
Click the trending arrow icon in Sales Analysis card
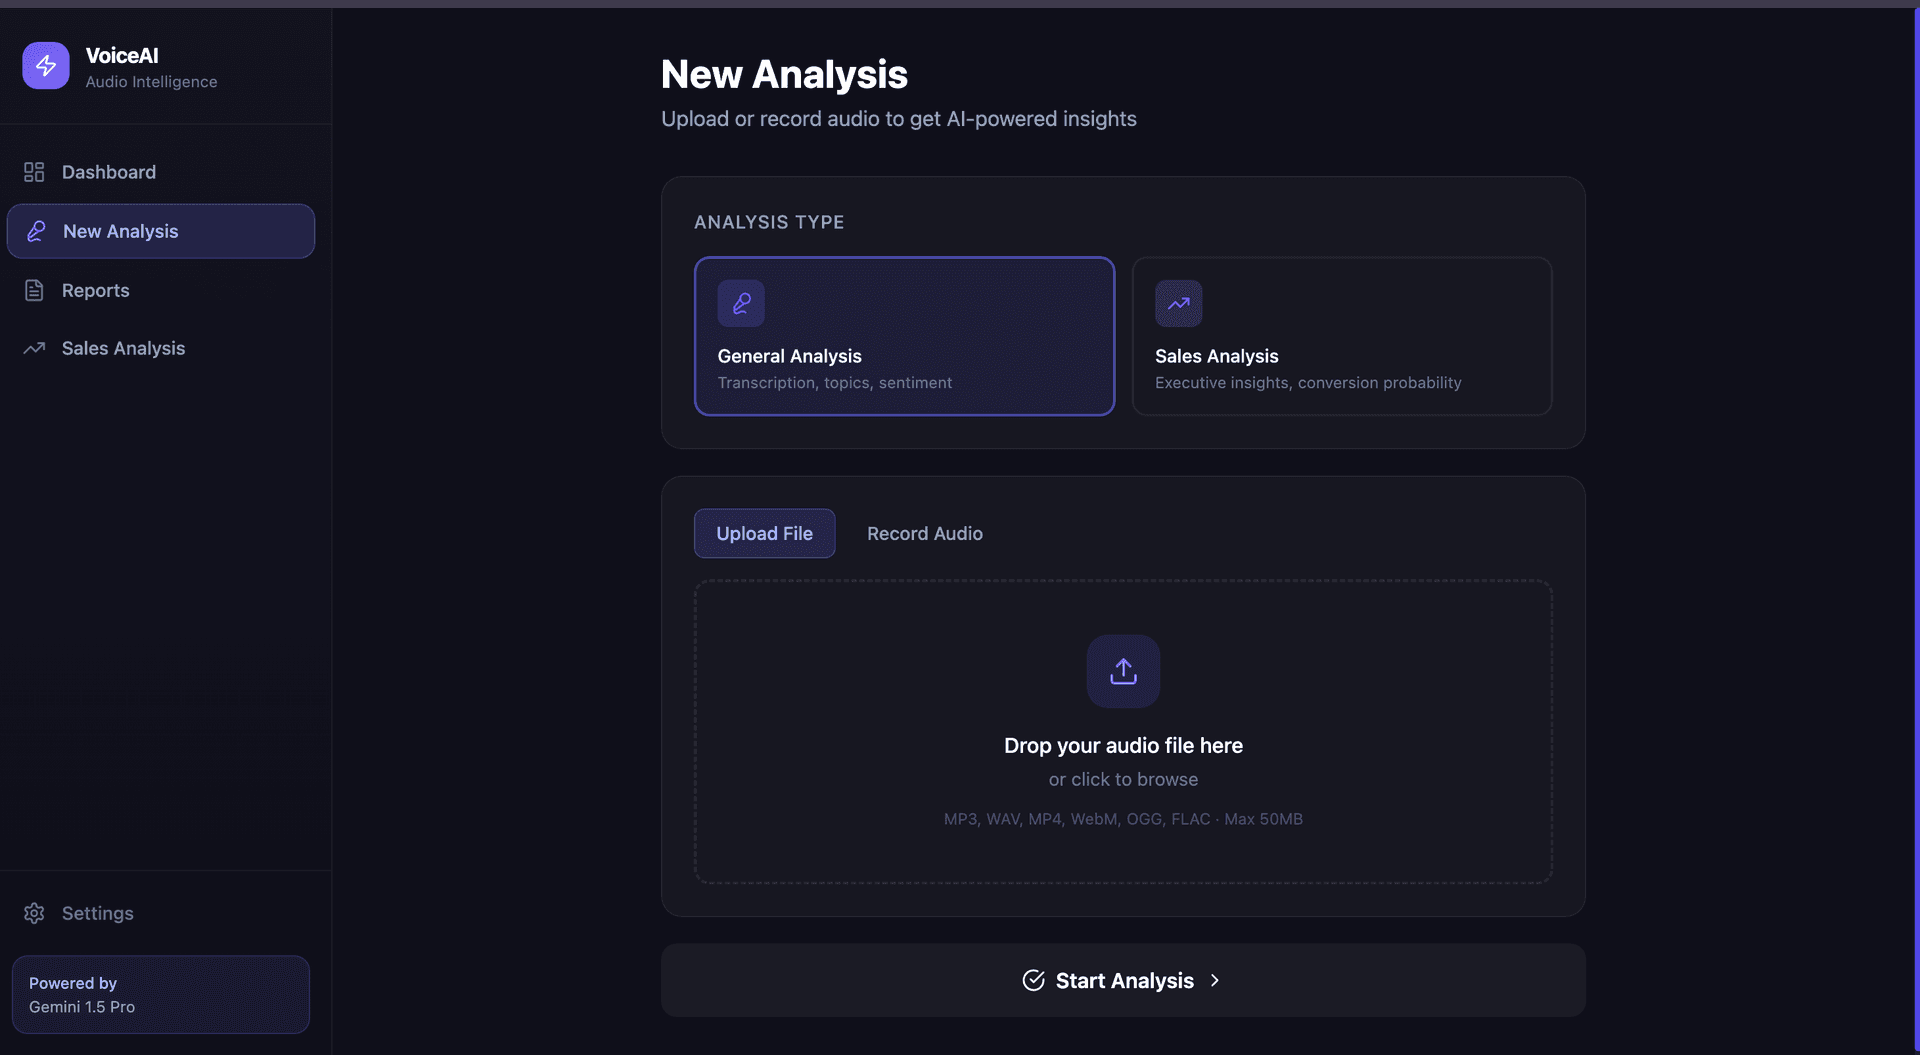(1179, 303)
